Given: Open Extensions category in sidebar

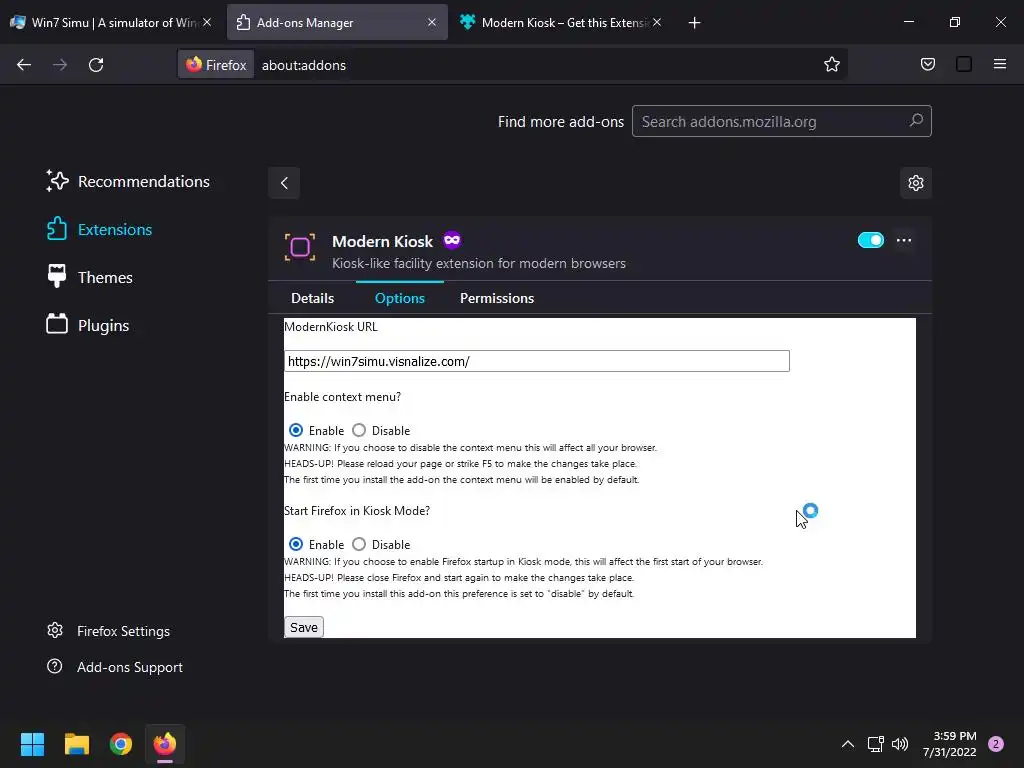Looking at the screenshot, I should [99, 229].
